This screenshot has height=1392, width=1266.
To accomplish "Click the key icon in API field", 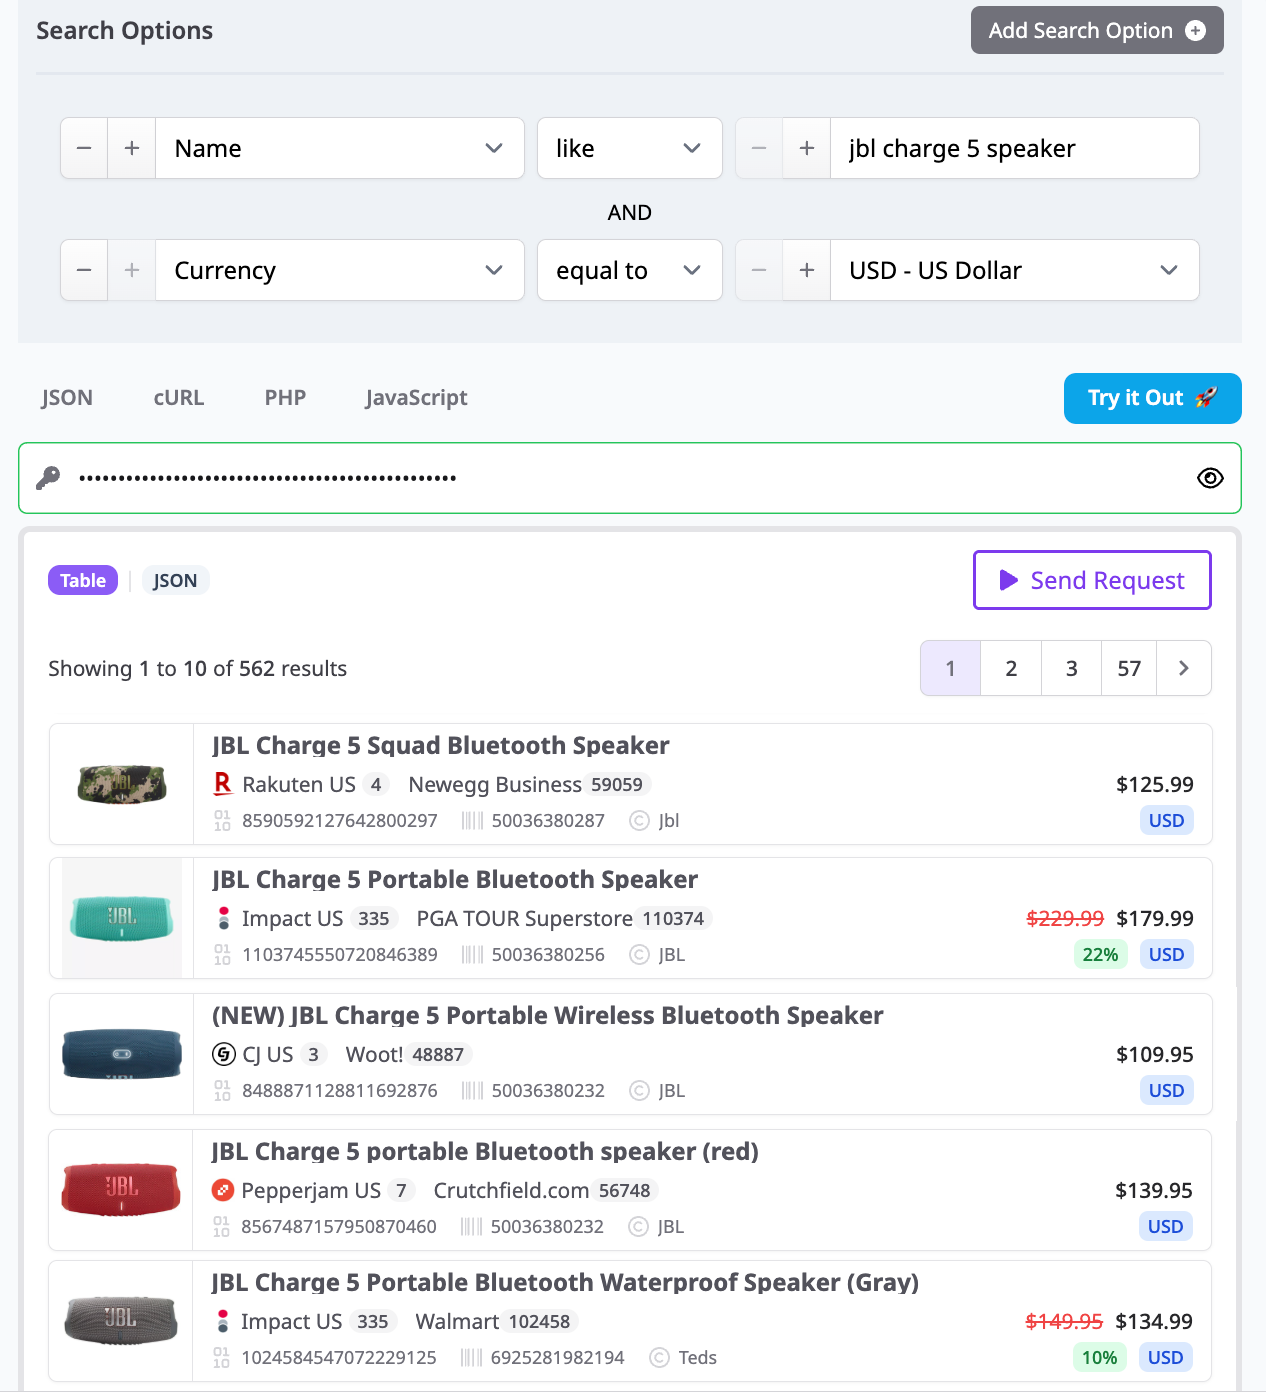I will point(48,478).
